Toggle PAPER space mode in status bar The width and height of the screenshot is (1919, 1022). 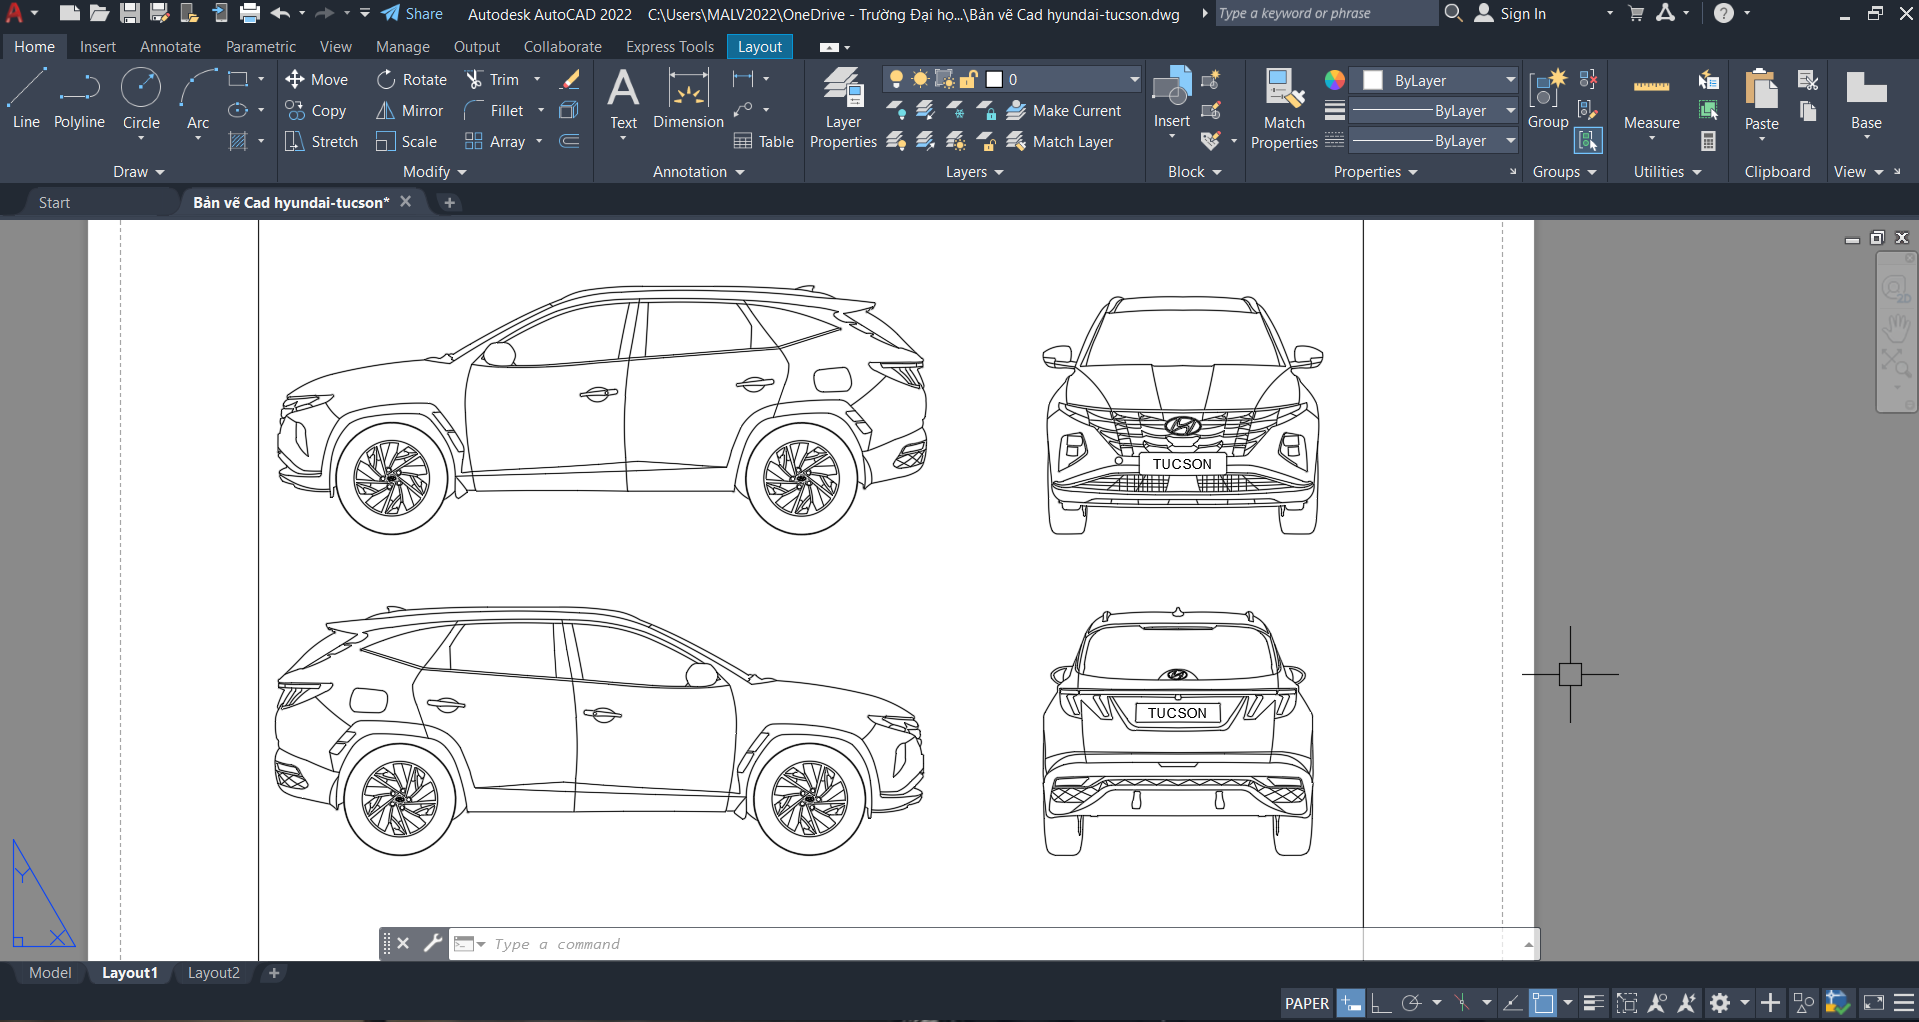click(1306, 1003)
